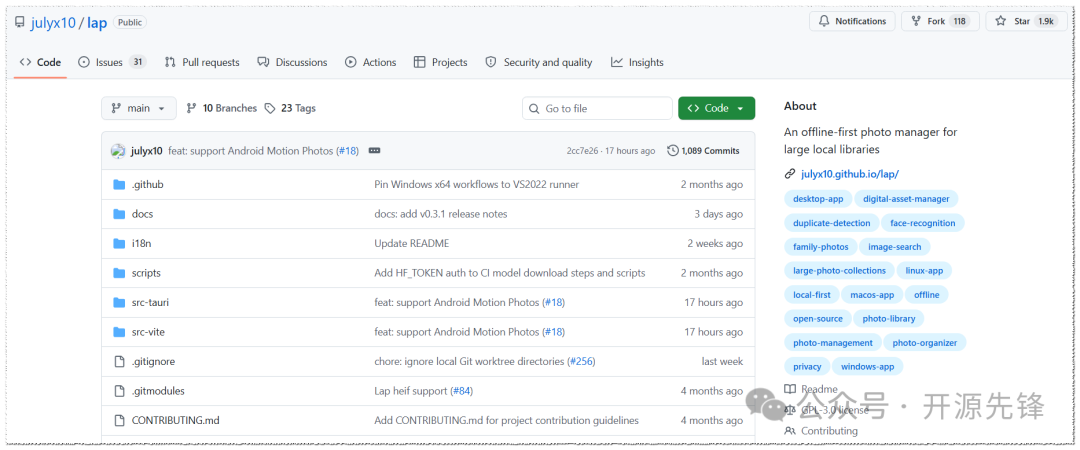This screenshot has width=1080, height=450.
Task: Click the scripts folder icon
Action: 119,273
